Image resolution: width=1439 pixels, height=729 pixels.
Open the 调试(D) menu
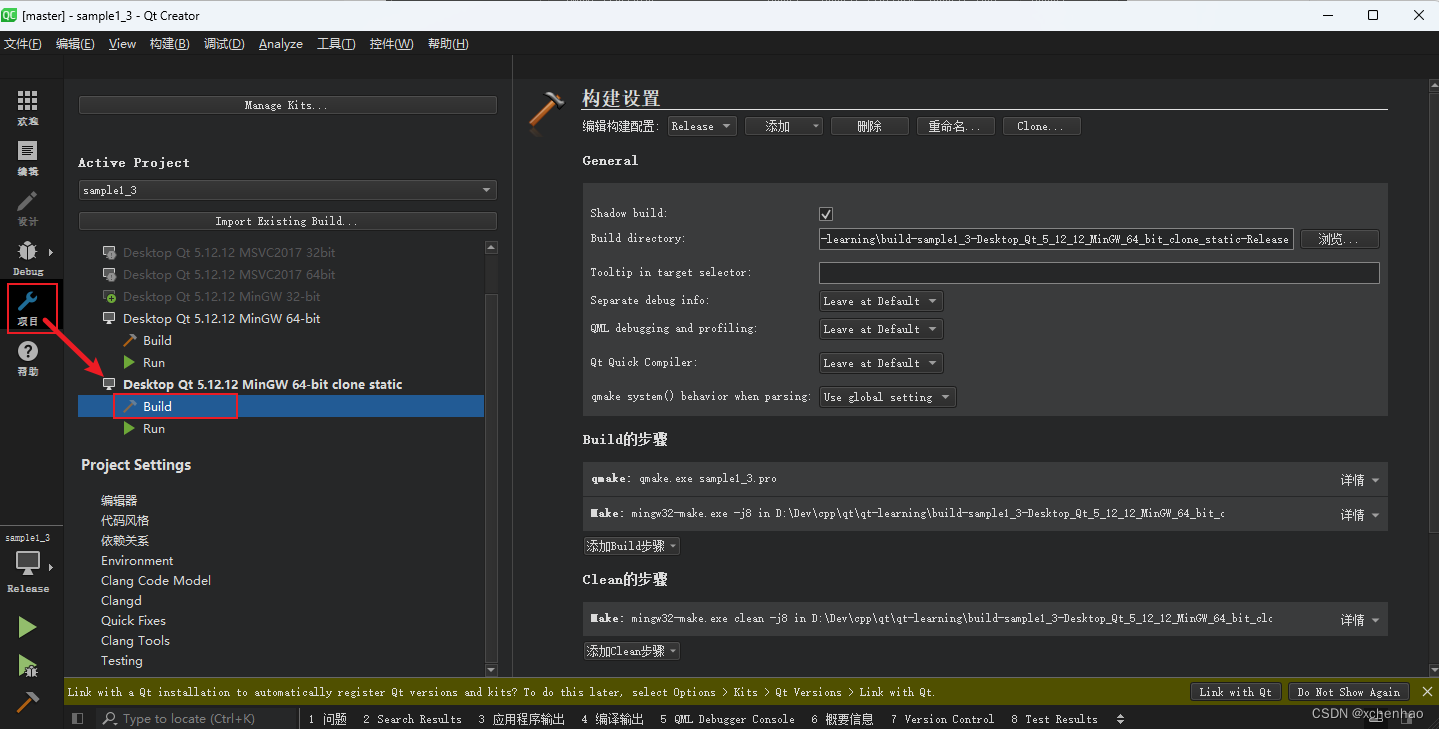pos(224,44)
